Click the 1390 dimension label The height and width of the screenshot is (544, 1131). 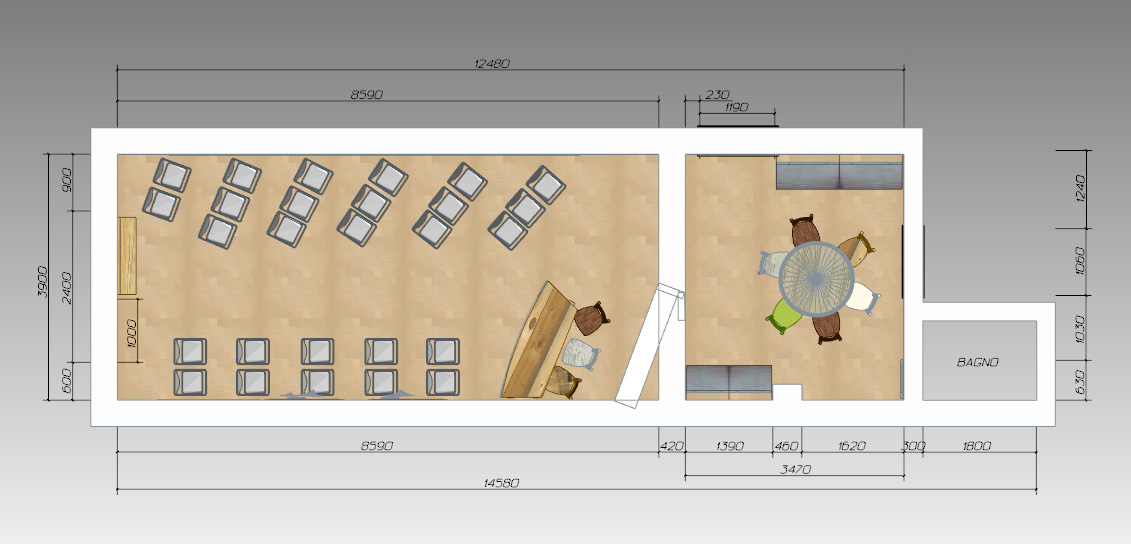click(729, 446)
